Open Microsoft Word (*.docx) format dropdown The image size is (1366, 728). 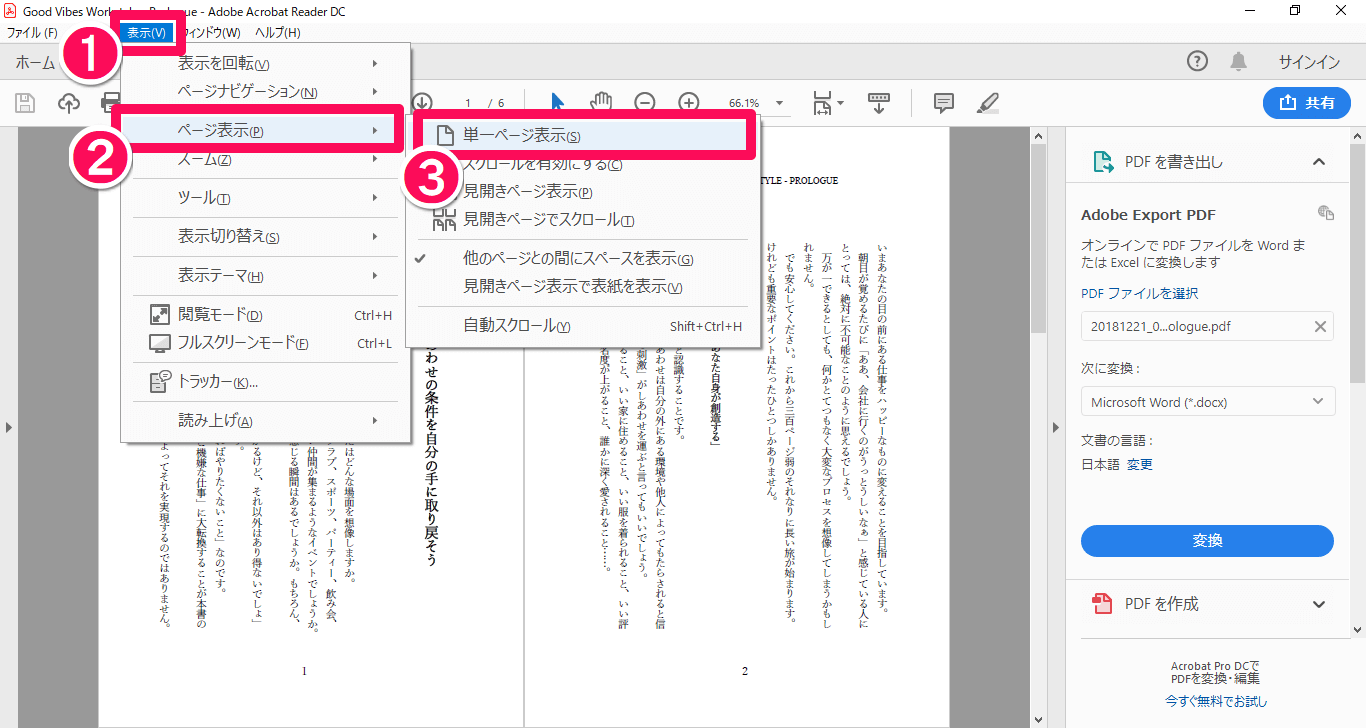click(1208, 402)
